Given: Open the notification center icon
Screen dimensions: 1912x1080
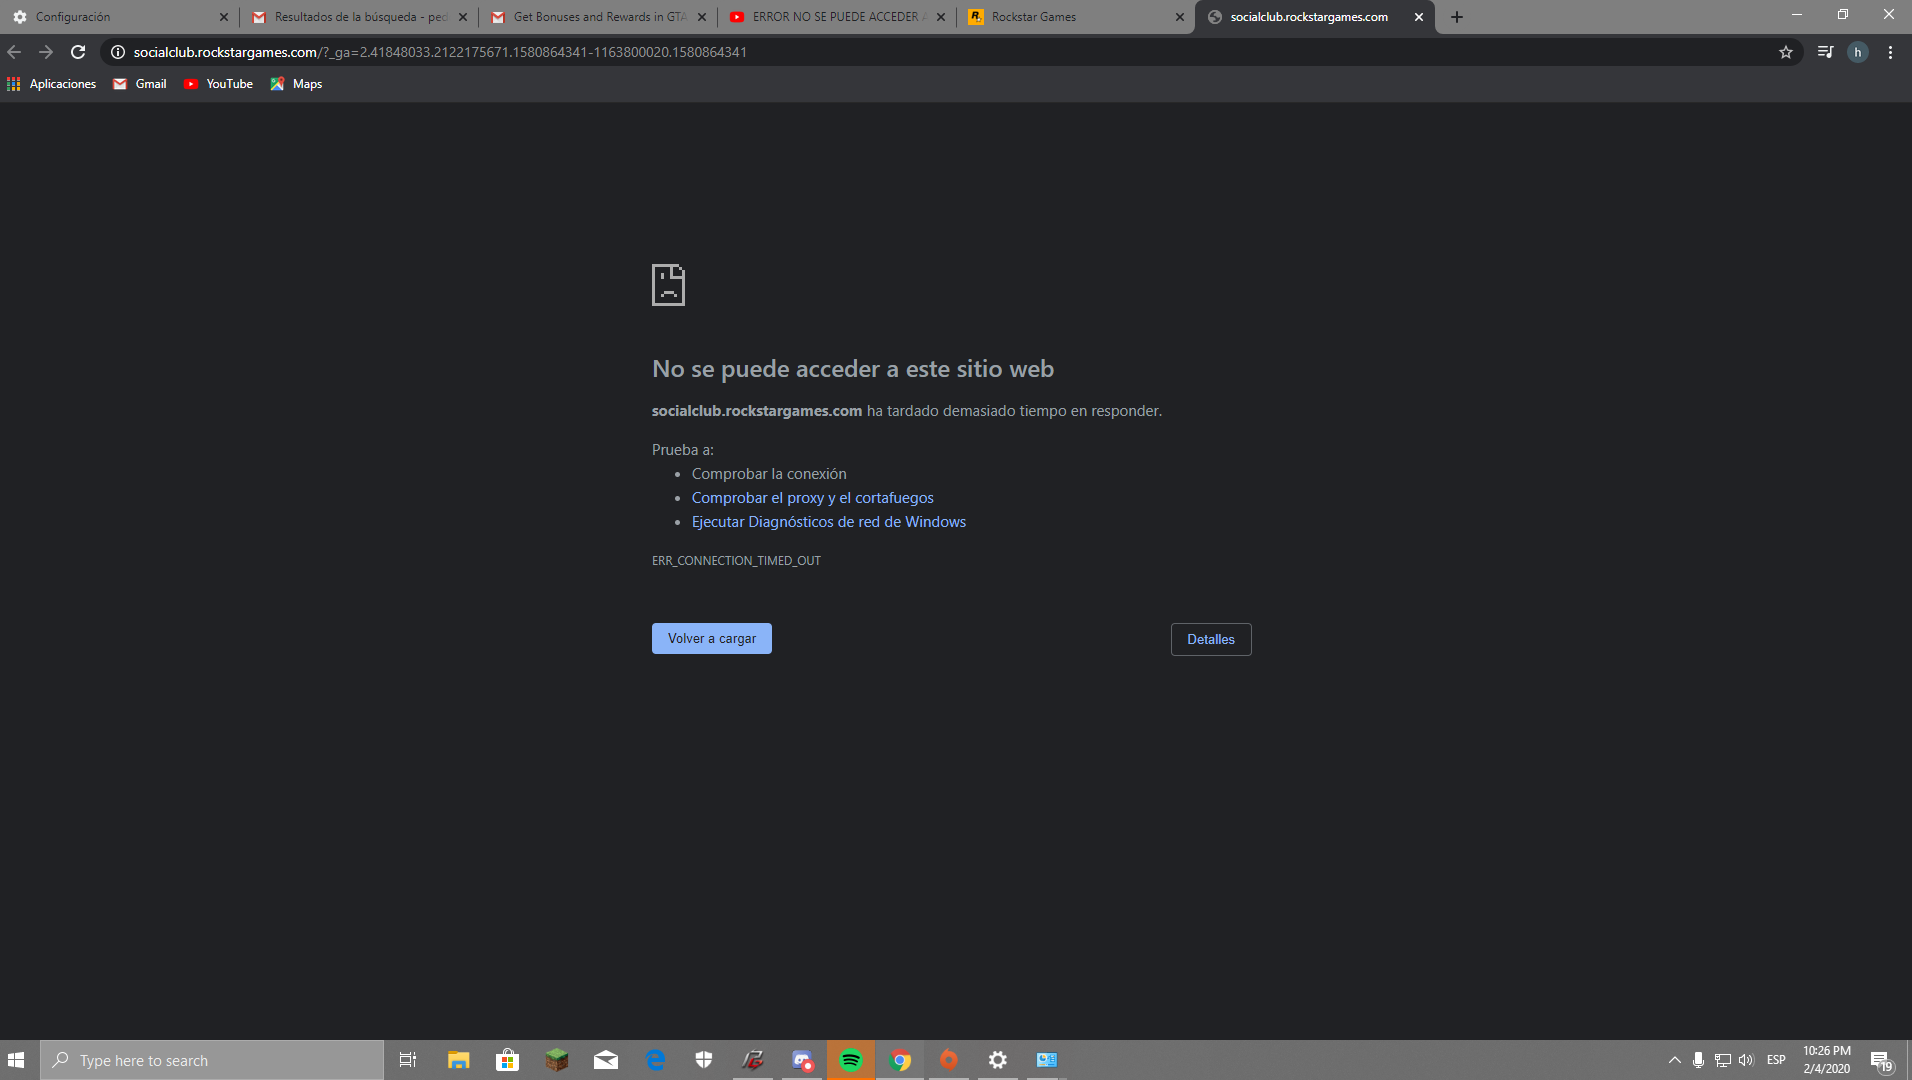Looking at the screenshot, I should click(x=1881, y=1061).
